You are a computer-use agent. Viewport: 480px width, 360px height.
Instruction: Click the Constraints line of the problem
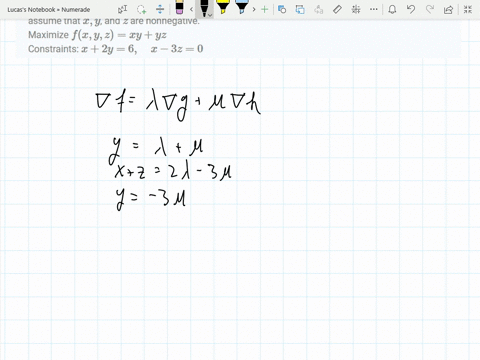pyautogui.click(x=116, y=49)
